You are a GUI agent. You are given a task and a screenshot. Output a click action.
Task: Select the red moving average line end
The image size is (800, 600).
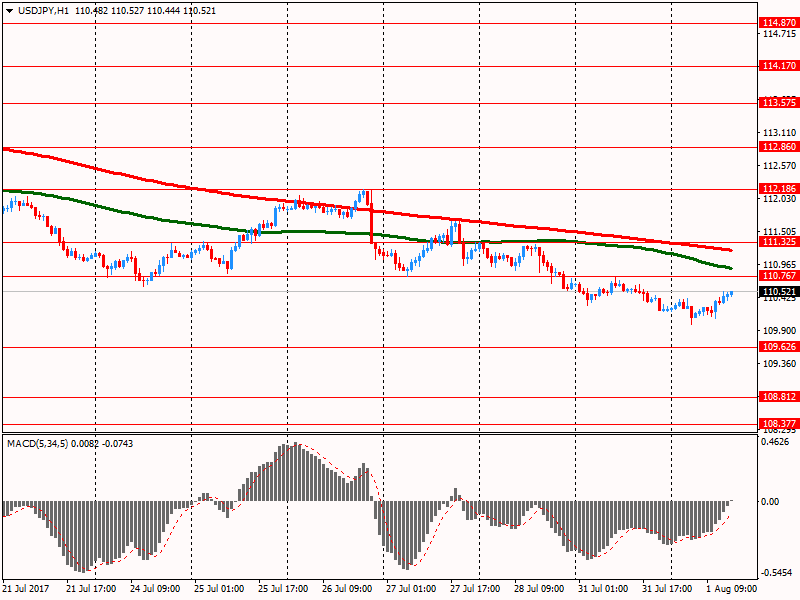coord(731,250)
